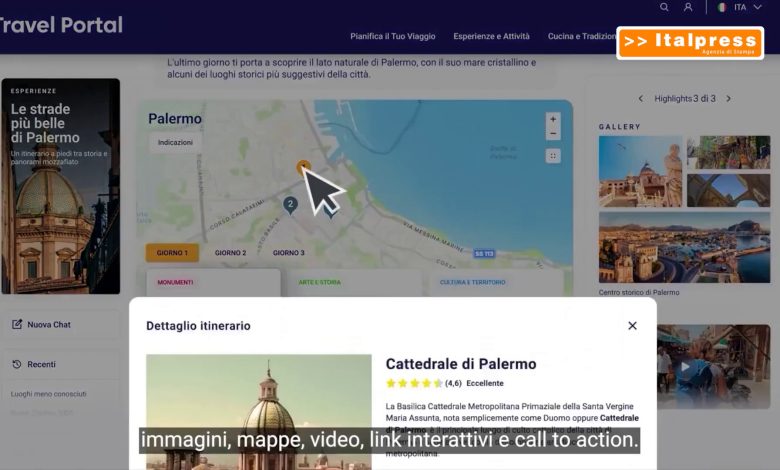
Task: Click map marker number 2
Action: [290, 204]
